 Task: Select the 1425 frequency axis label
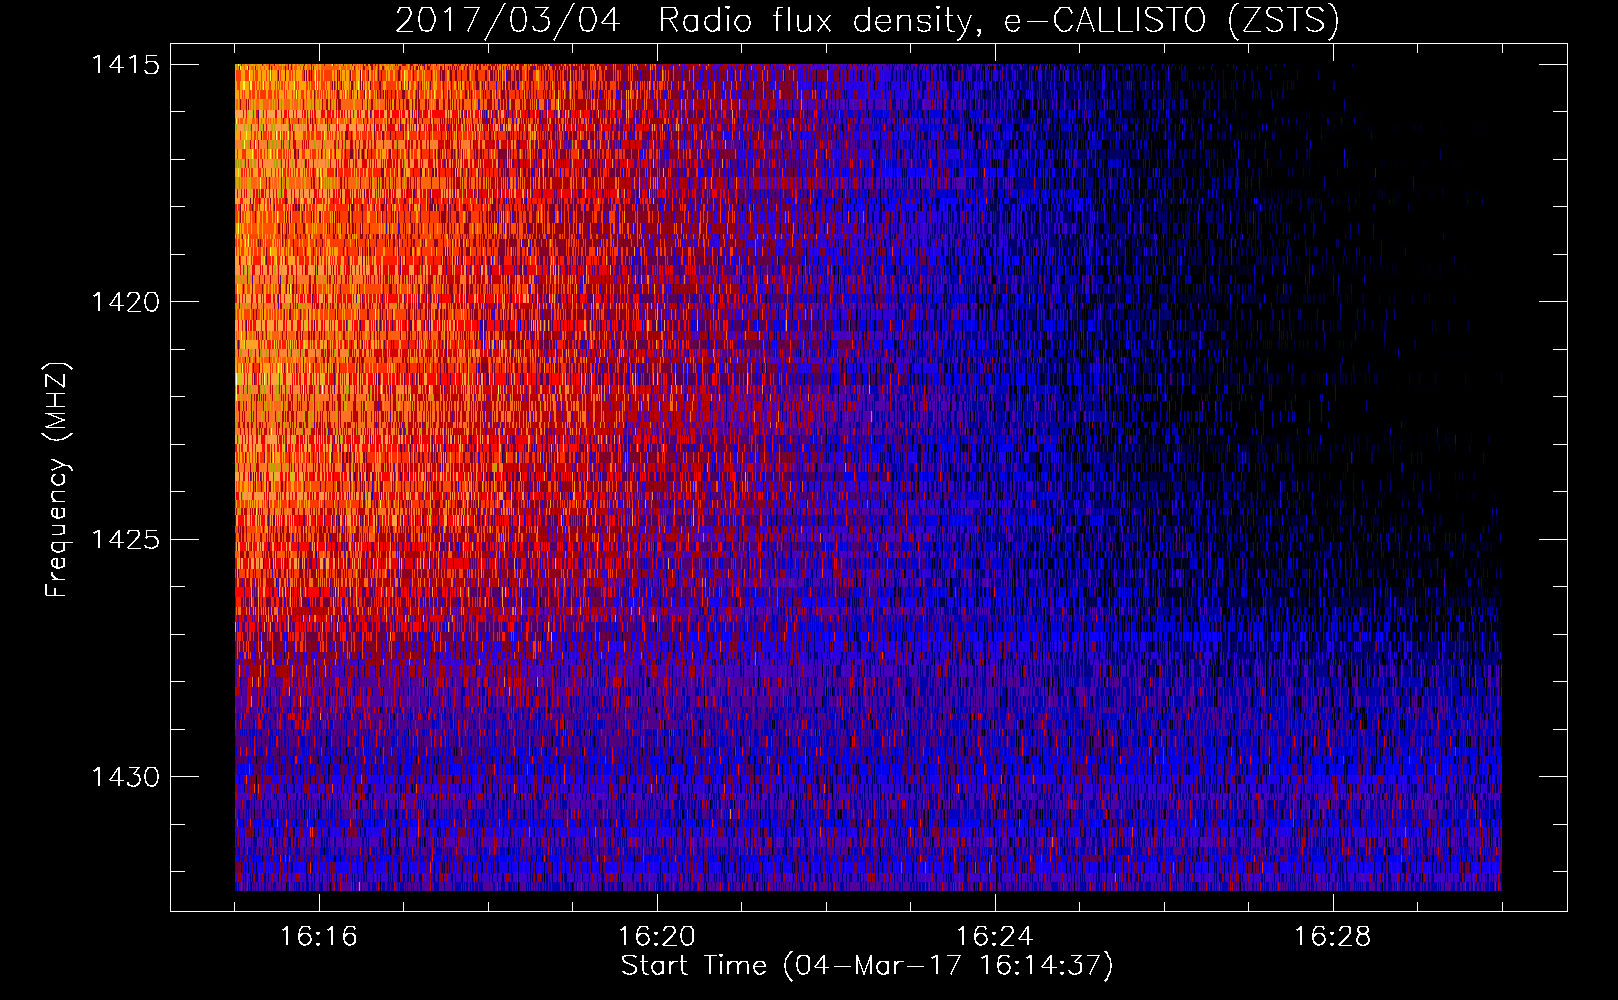click(125, 540)
